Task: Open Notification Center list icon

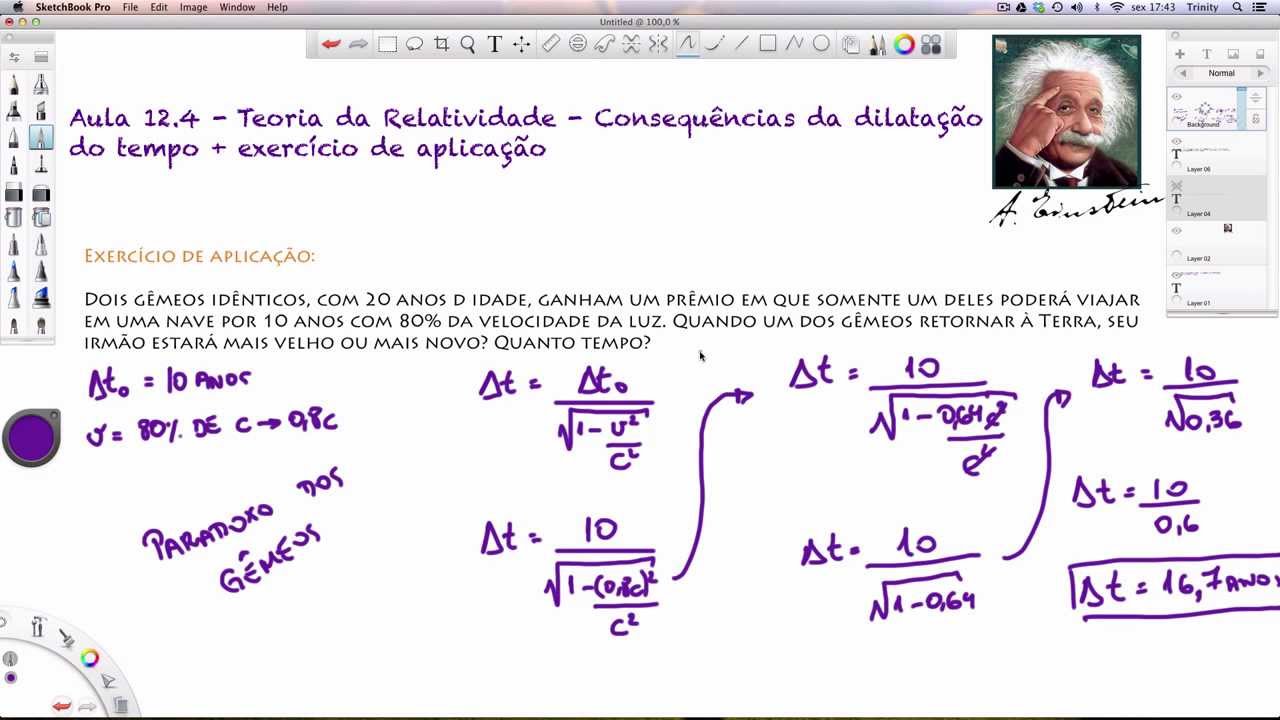Action: (1259, 7)
